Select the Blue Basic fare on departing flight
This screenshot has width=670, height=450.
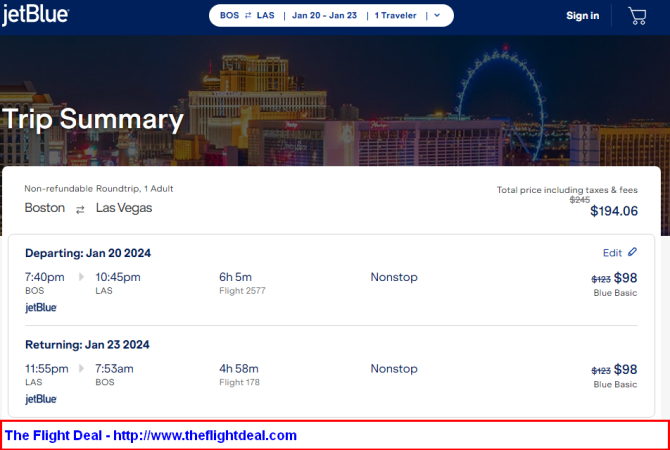pos(615,293)
